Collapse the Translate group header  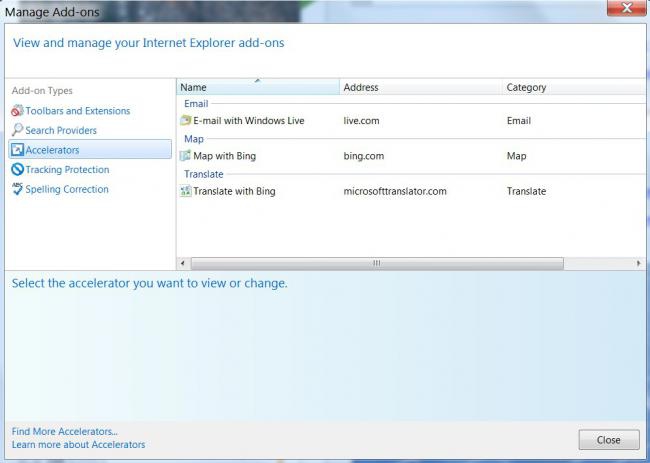(x=204, y=174)
